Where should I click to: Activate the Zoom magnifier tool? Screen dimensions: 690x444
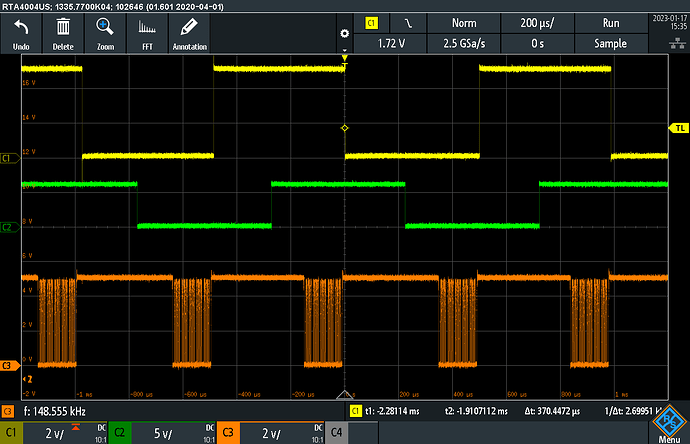pos(104,32)
